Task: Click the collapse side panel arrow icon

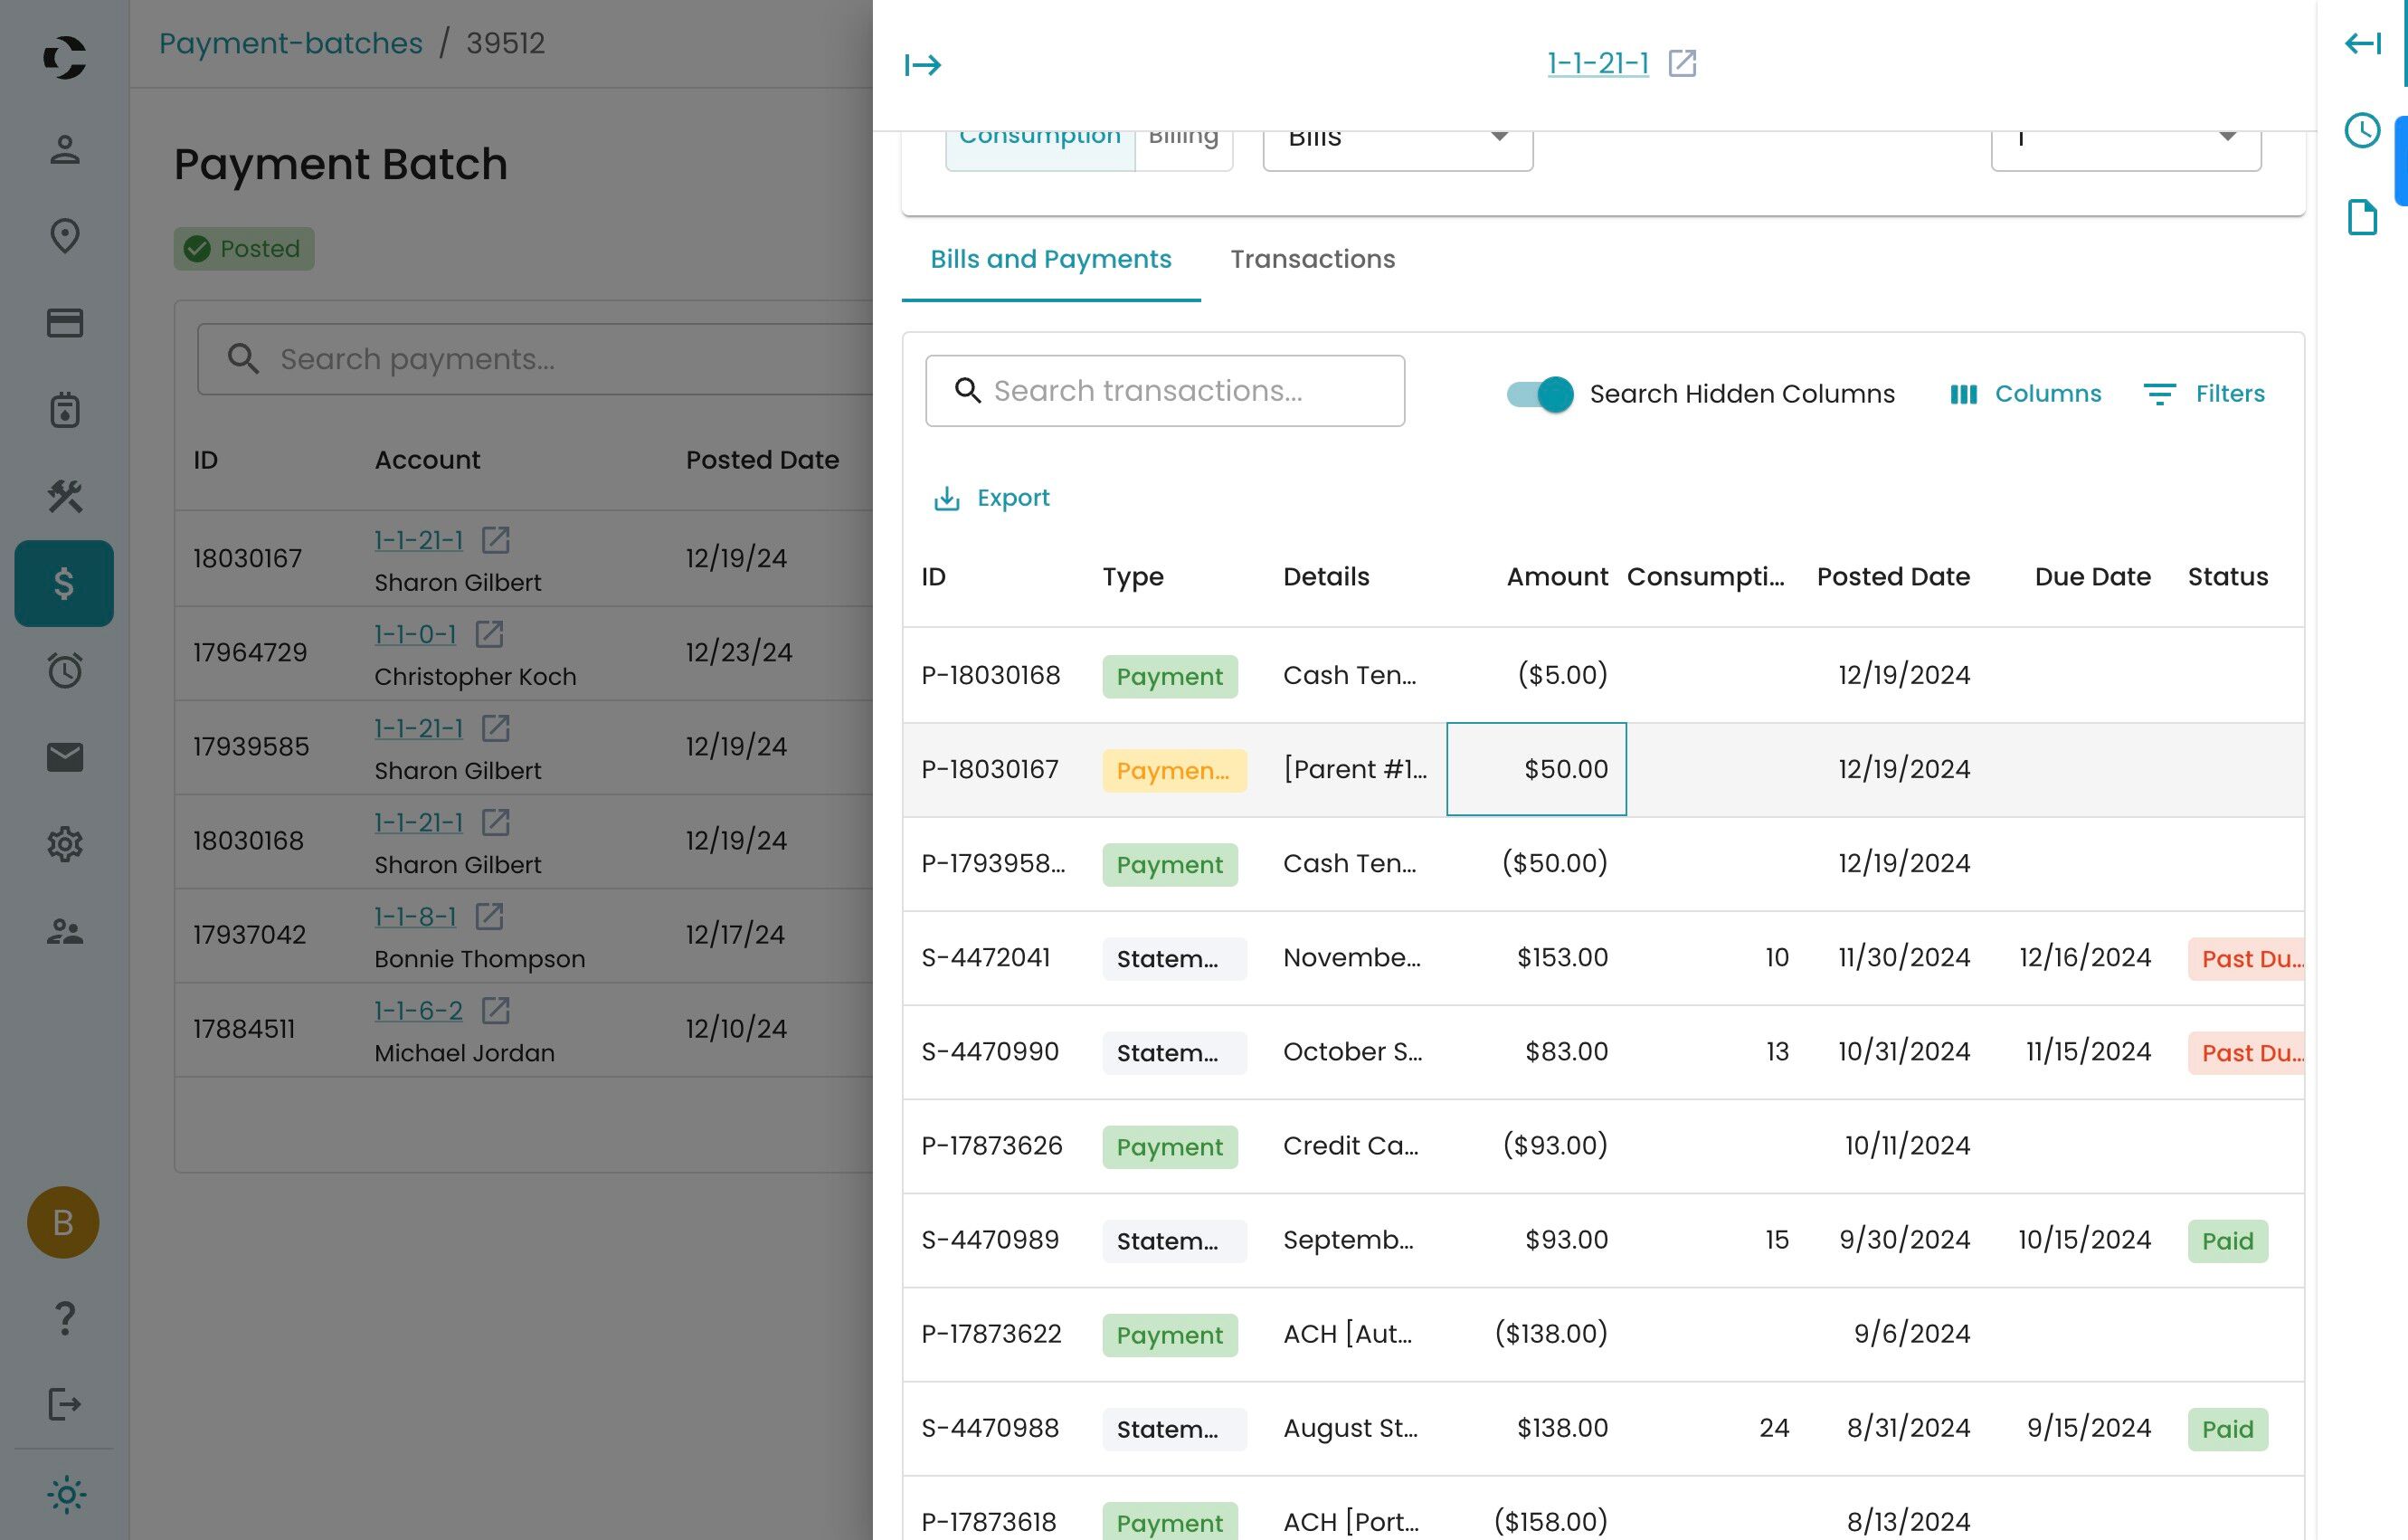Action: (x=922, y=65)
